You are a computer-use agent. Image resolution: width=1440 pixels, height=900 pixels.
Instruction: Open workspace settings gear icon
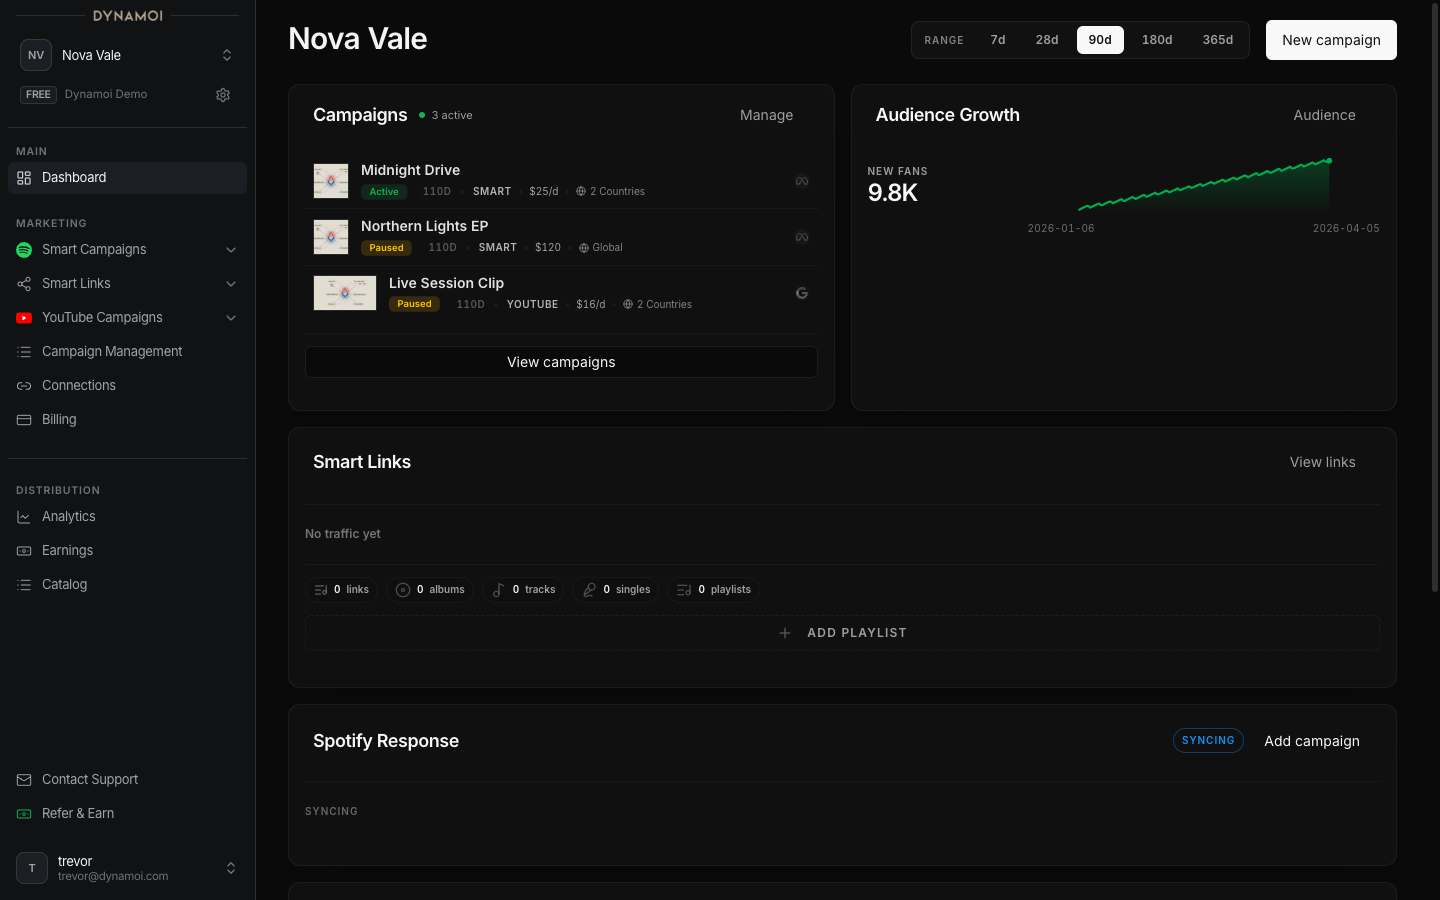point(223,95)
